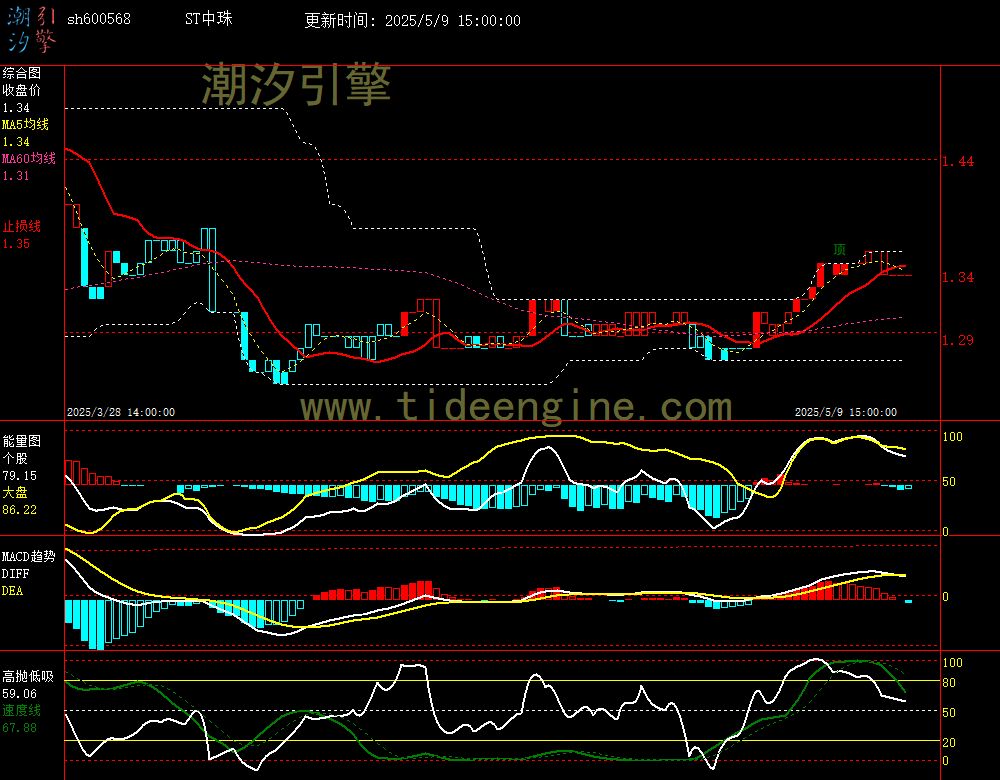Click the 速度线 speed line label

22,710
